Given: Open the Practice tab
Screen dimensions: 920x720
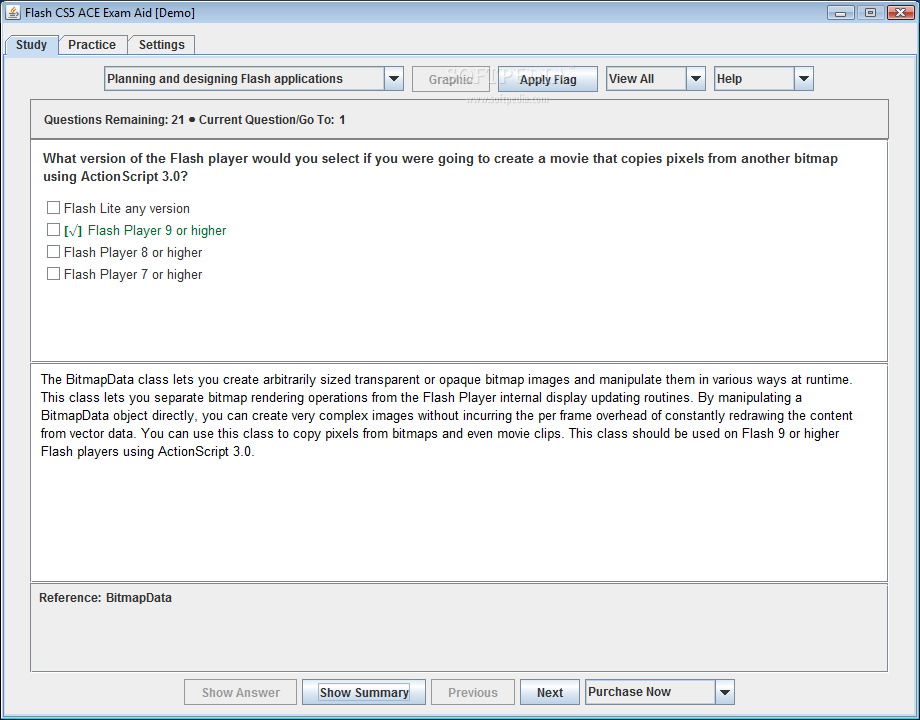Looking at the screenshot, I should 92,45.
